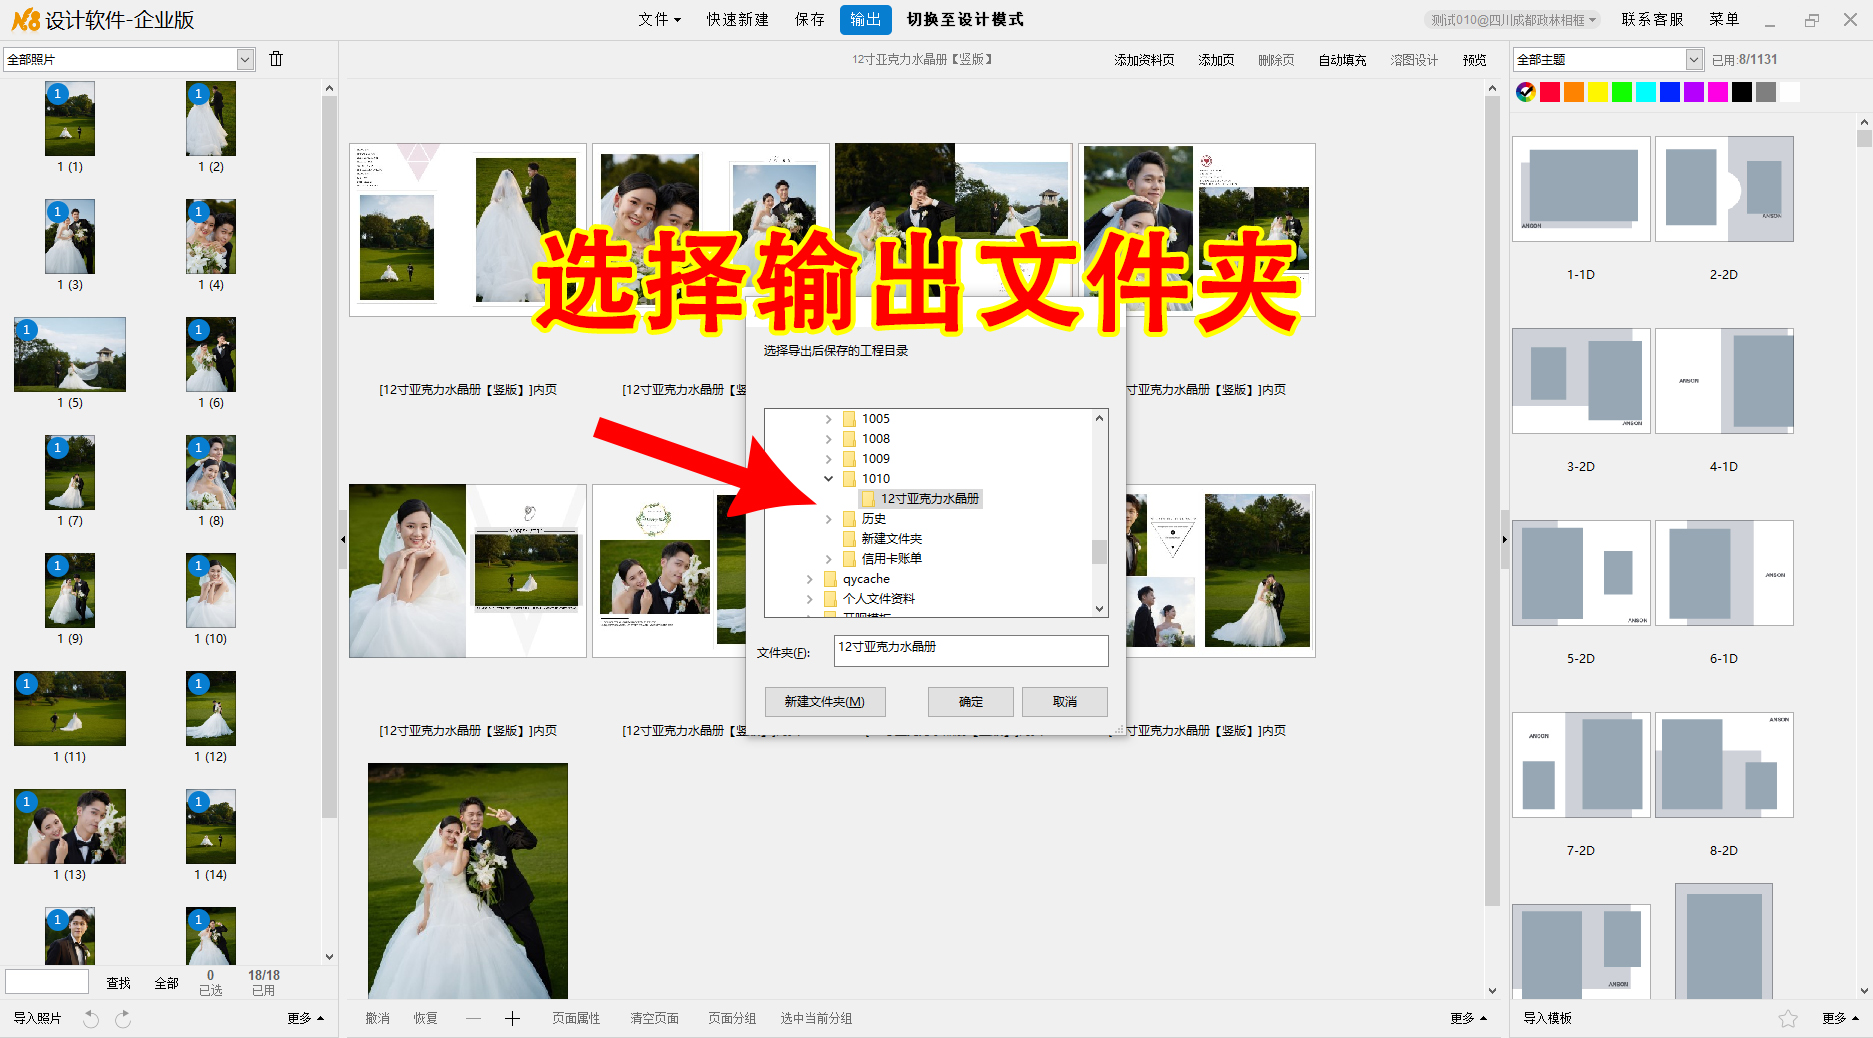The height and width of the screenshot is (1038, 1873).
Task: Click 添加资料页 in page toolbar
Action: tap(1144, 60)
